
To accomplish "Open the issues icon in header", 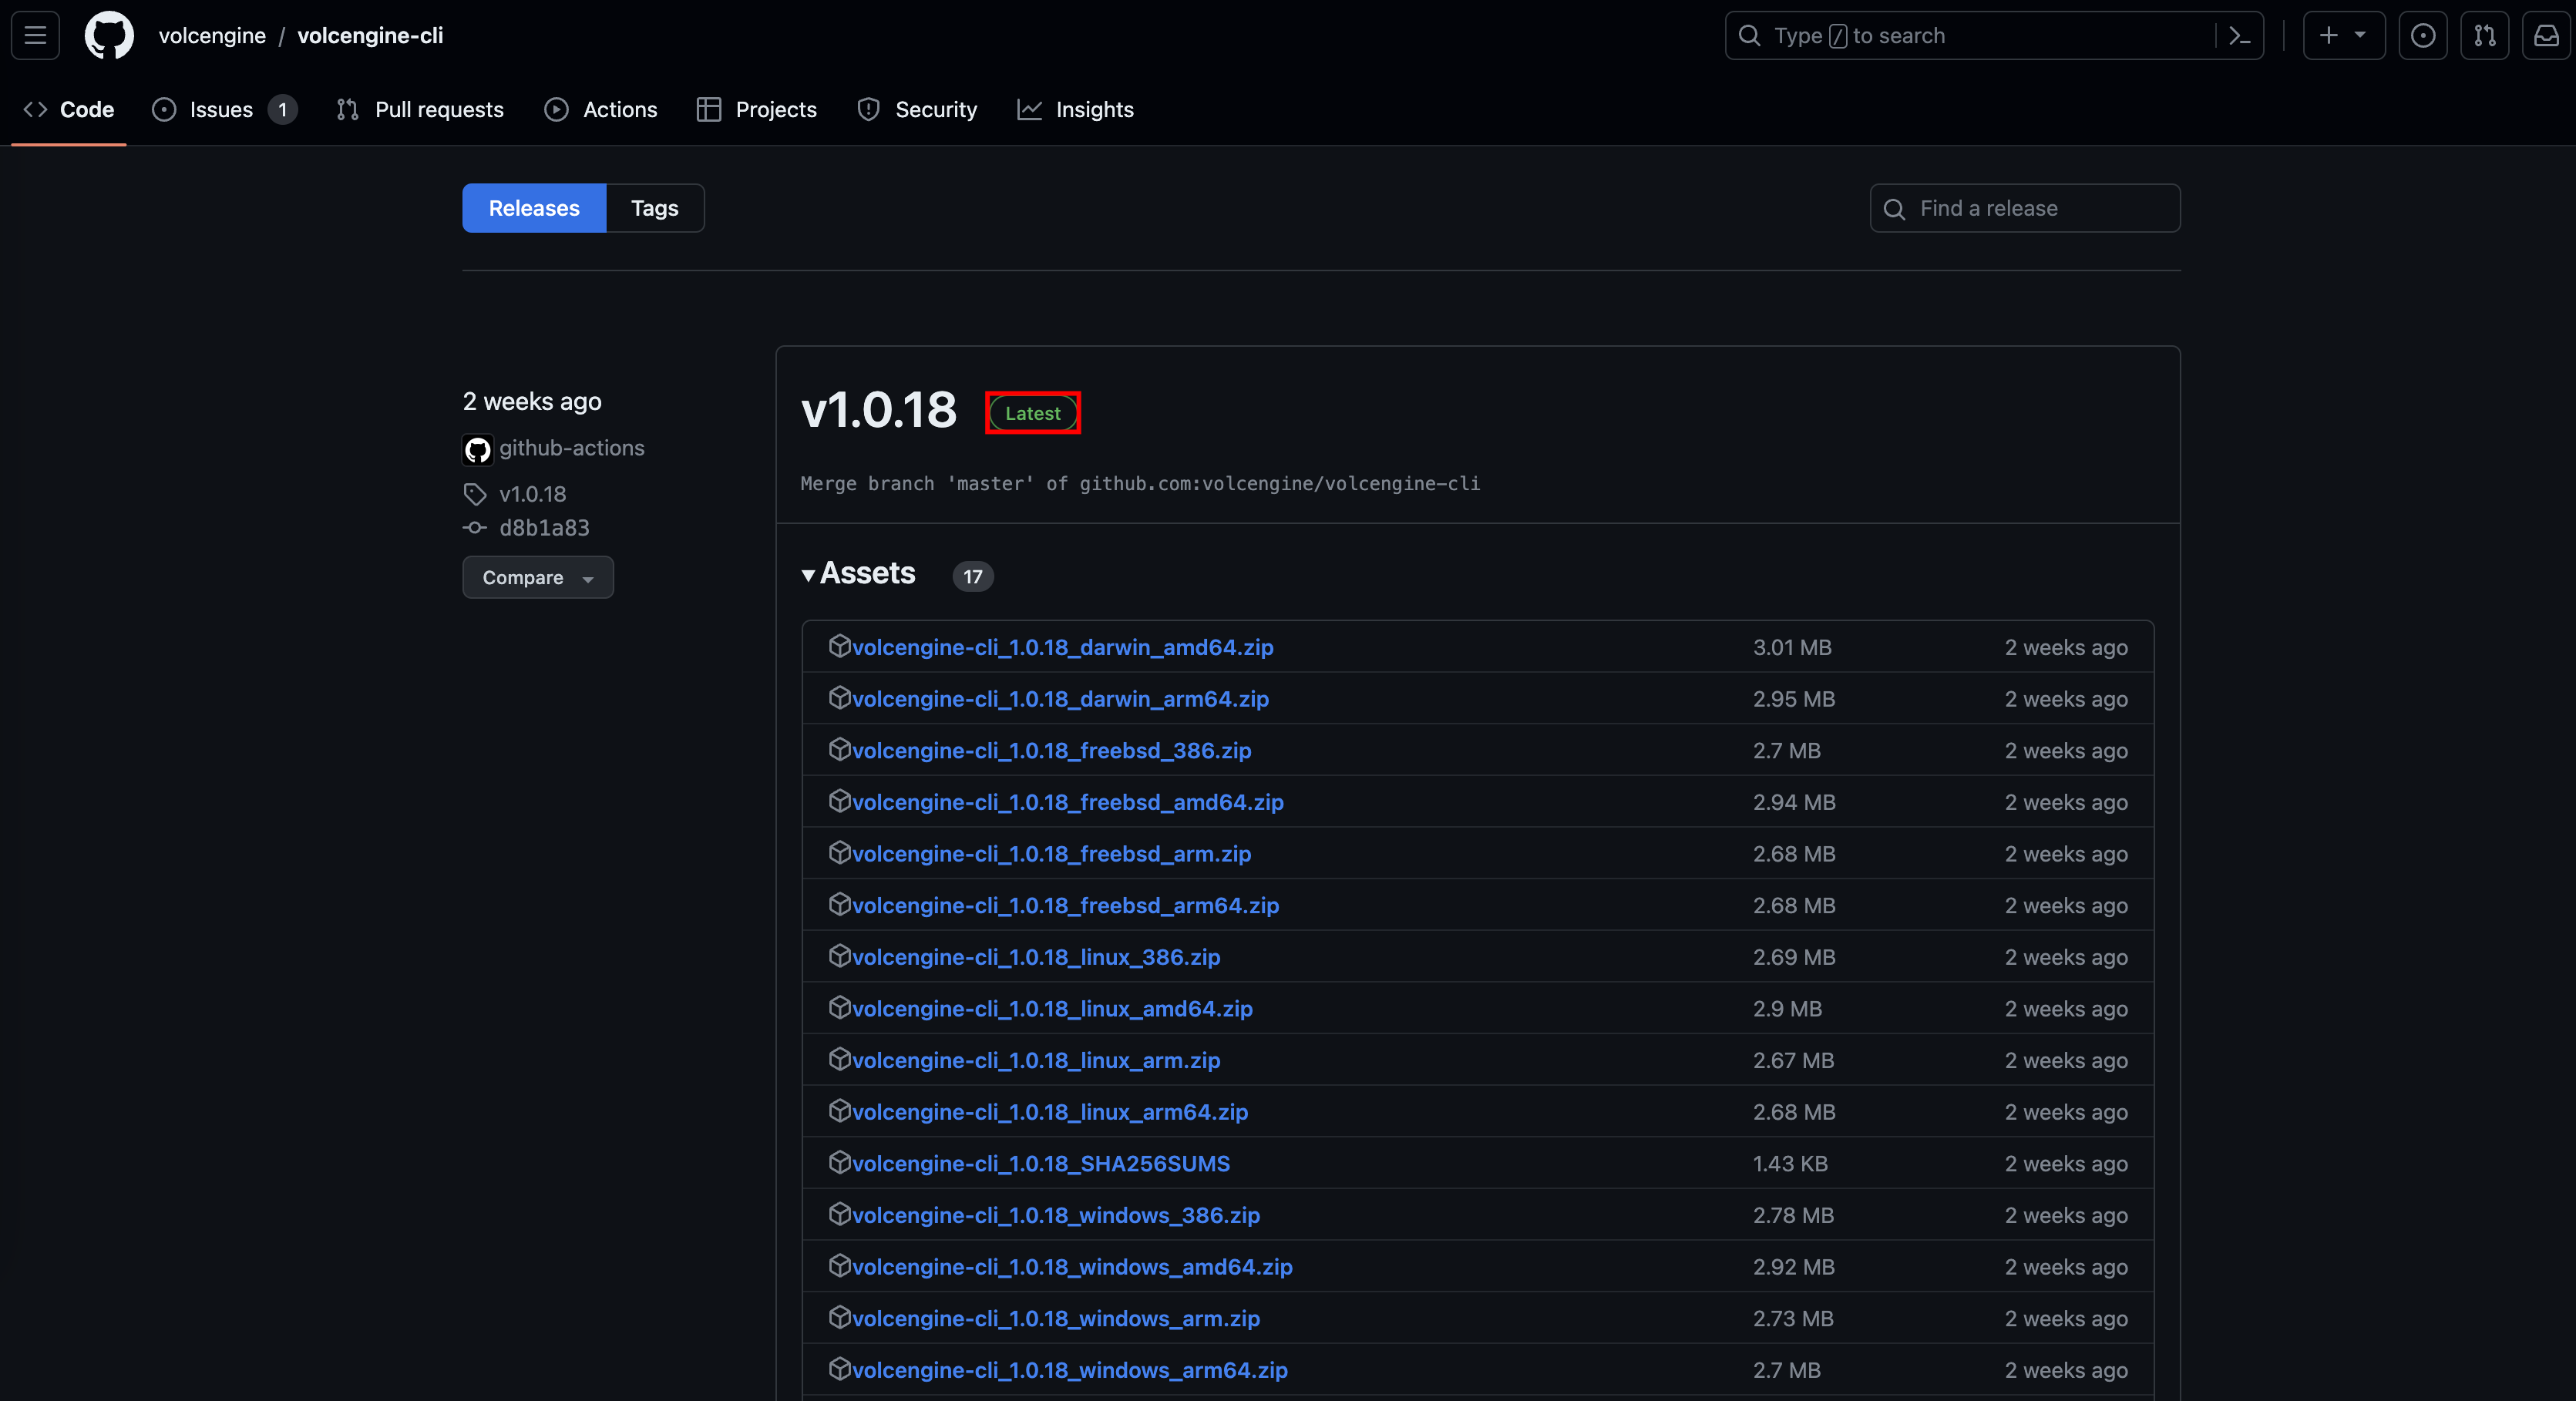I will (x=2422, y=36).
